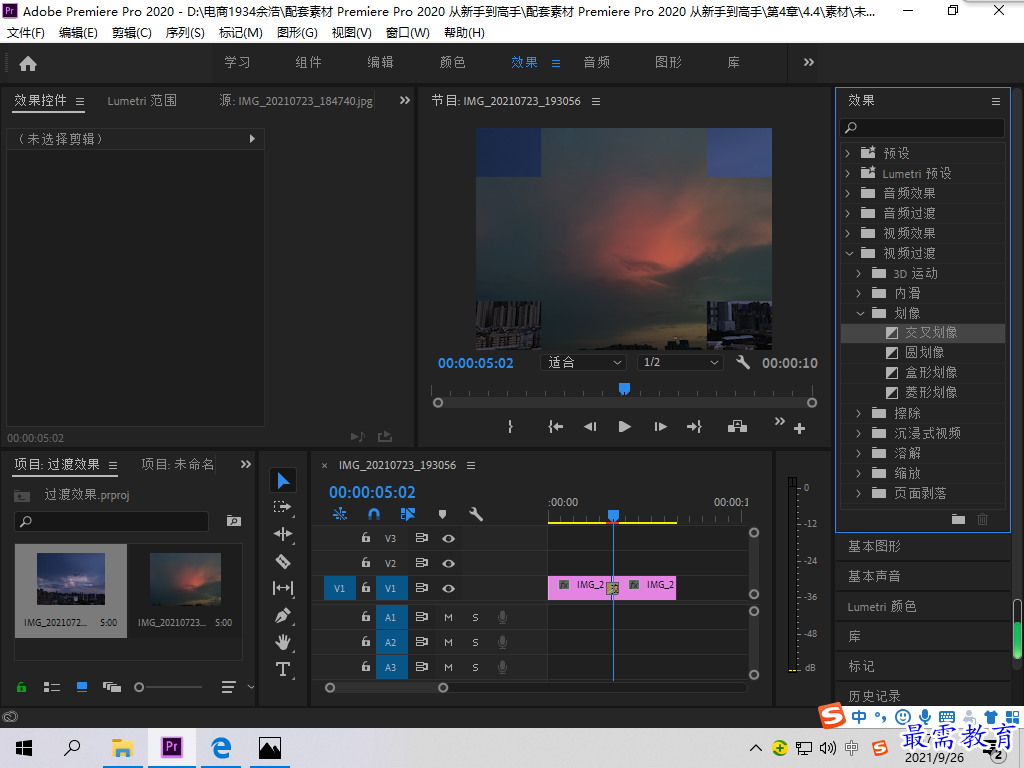Select the Type tool
Screen dimensions: 1024x768
click(283, 669)
